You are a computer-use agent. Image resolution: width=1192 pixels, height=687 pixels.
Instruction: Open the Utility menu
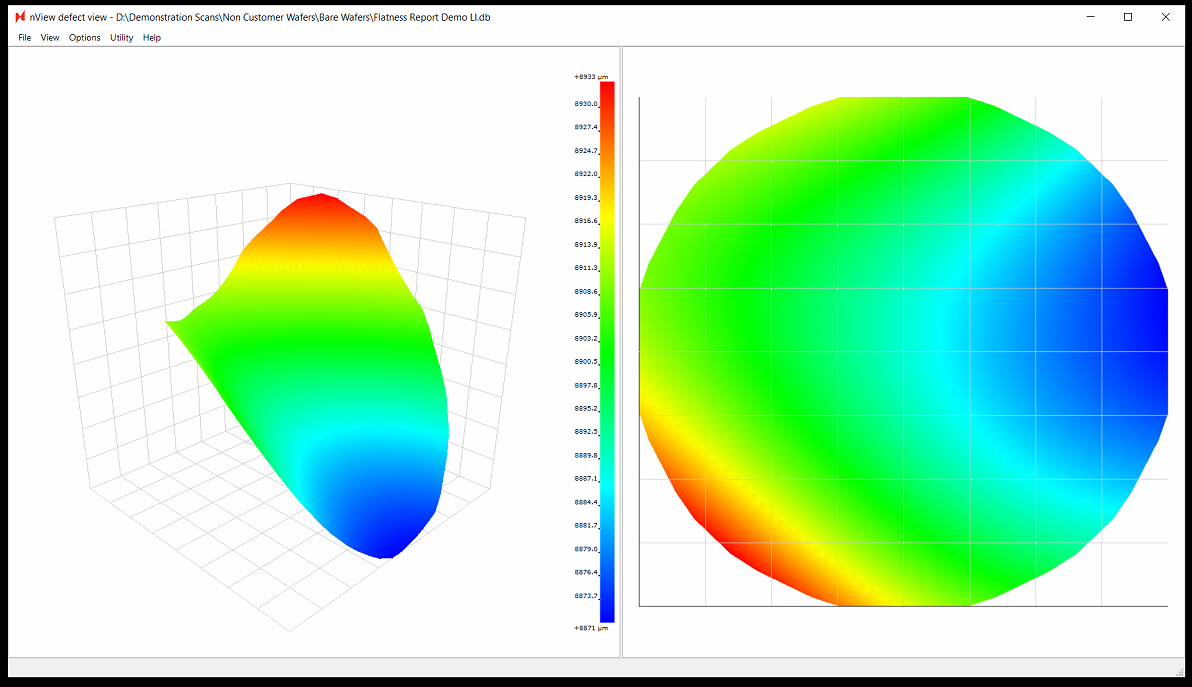click(x=121, y=38)
